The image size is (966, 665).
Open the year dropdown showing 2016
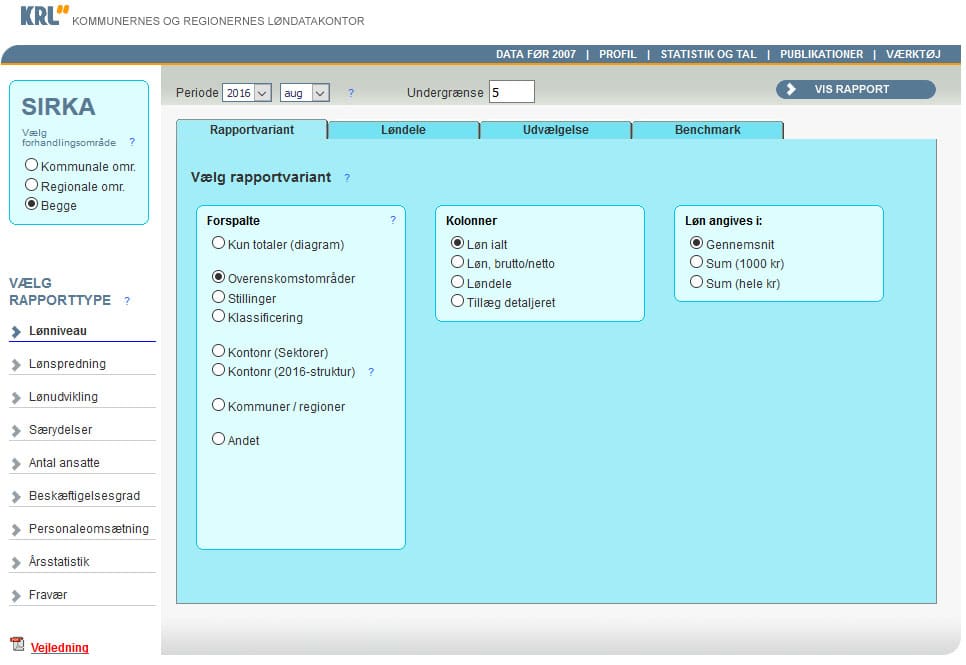247,93
